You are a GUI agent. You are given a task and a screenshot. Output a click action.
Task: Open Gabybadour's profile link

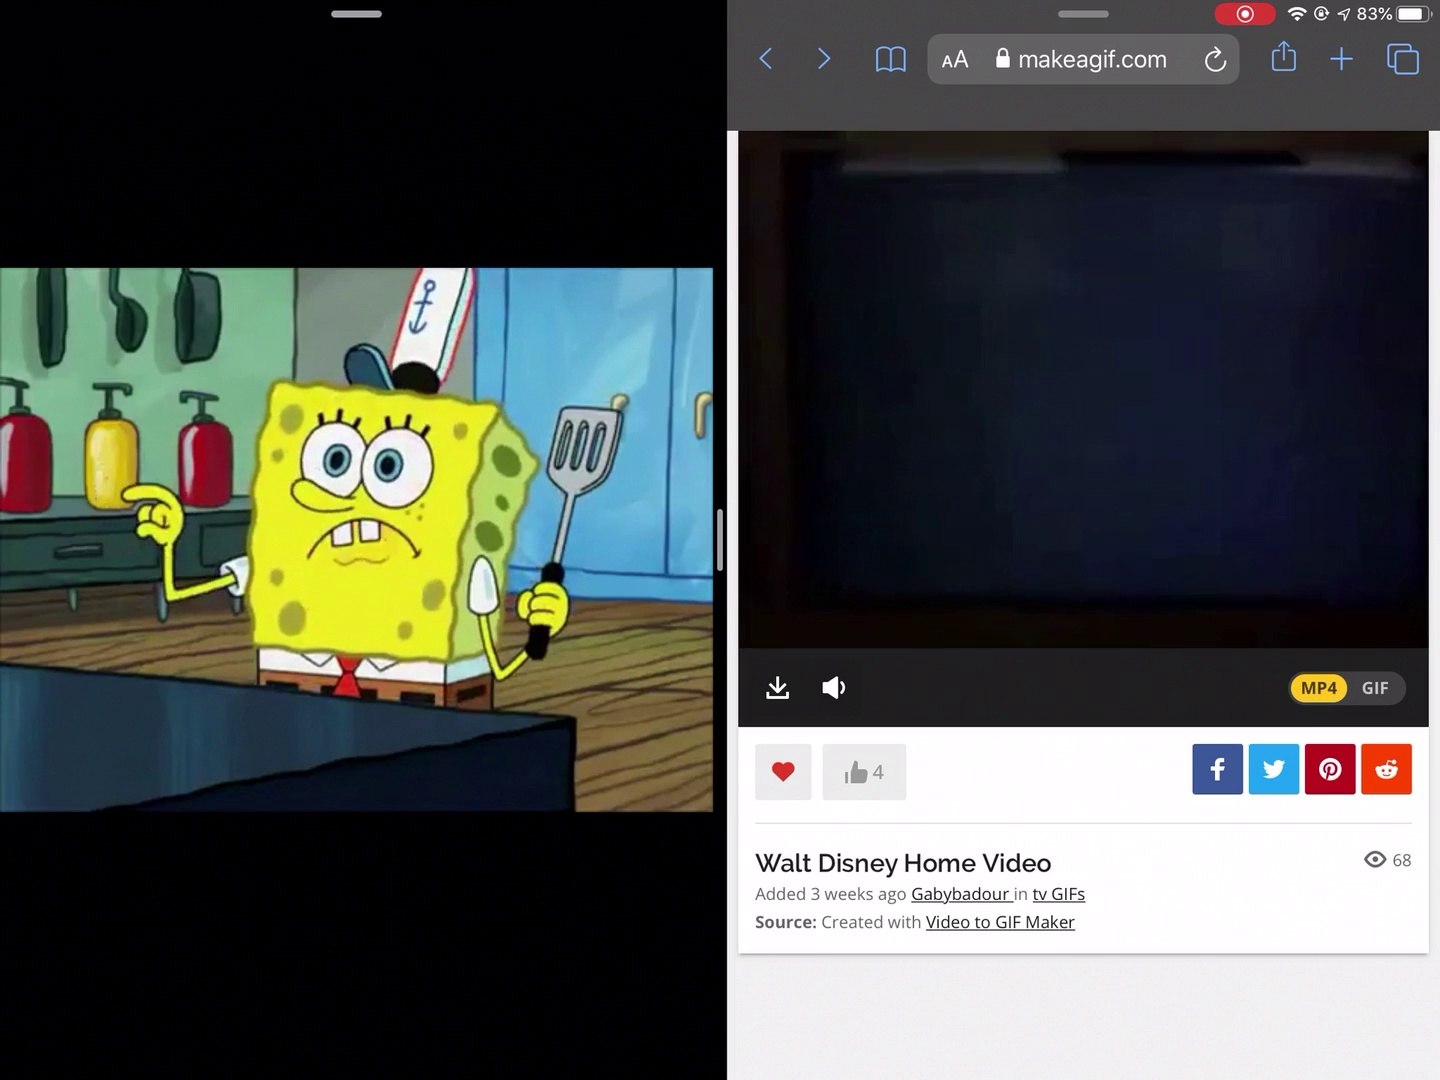[960, 894]
